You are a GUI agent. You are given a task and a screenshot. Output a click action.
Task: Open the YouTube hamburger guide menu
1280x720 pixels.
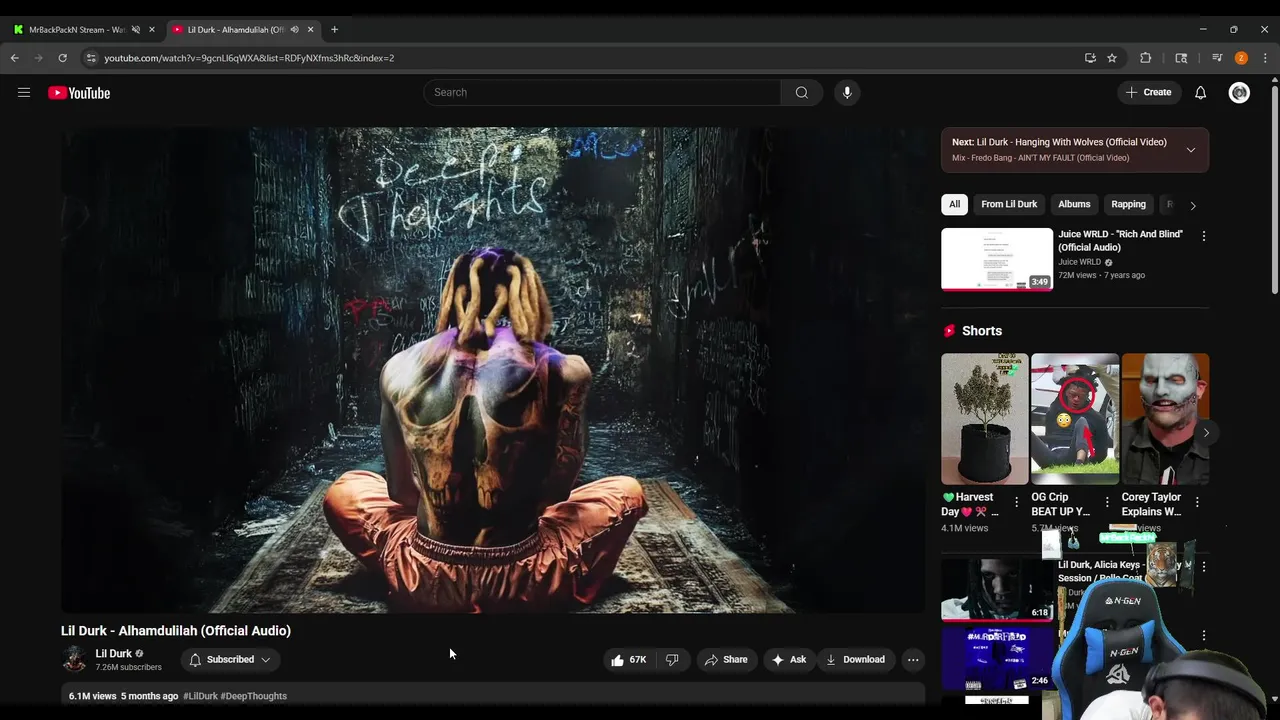(24, 93)
